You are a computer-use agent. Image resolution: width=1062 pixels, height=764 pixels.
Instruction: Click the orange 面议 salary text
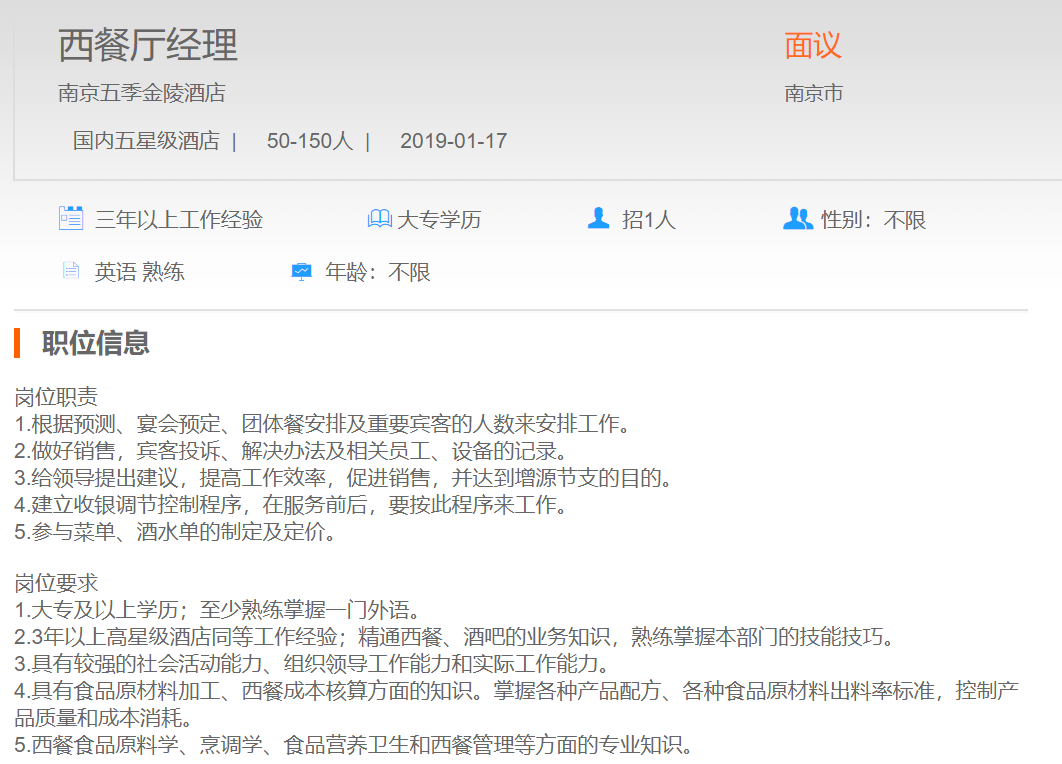812,46
